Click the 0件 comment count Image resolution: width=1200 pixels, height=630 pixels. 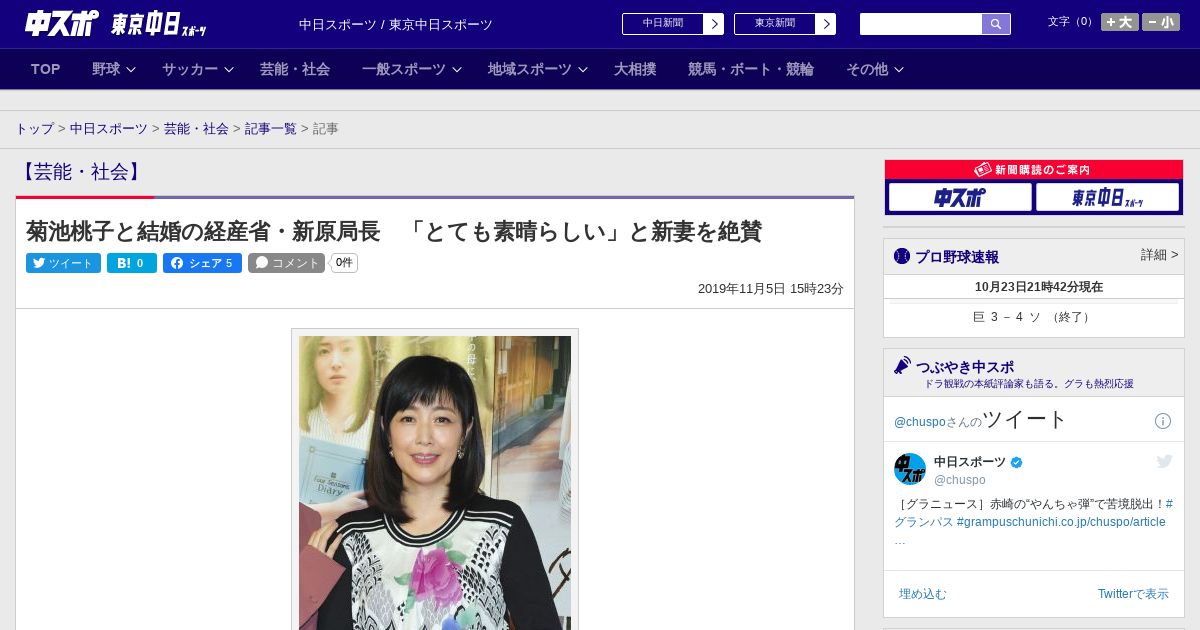344,263
